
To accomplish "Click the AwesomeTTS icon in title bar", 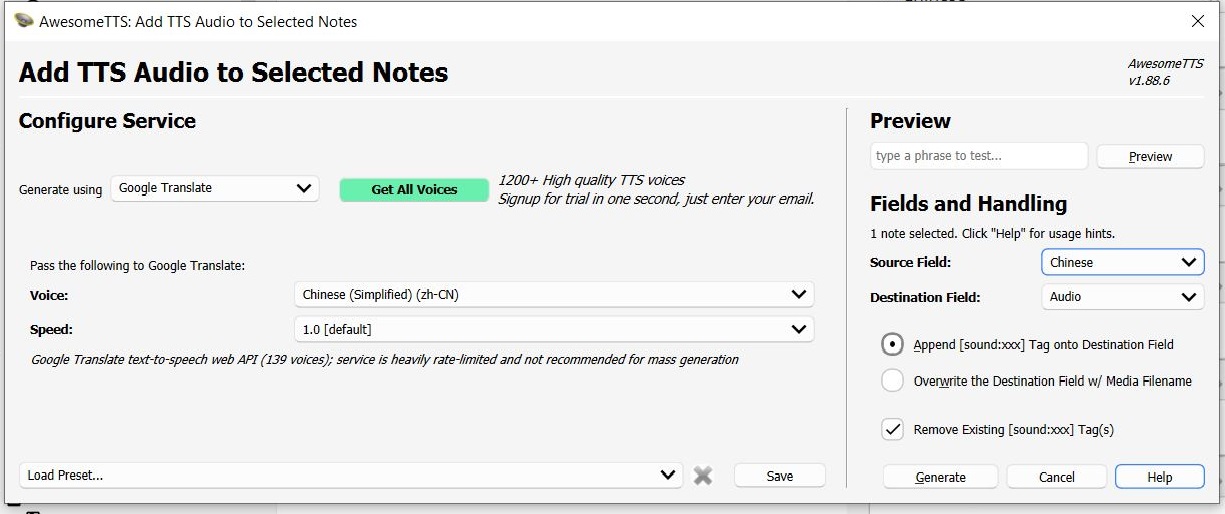I will 22,20.
